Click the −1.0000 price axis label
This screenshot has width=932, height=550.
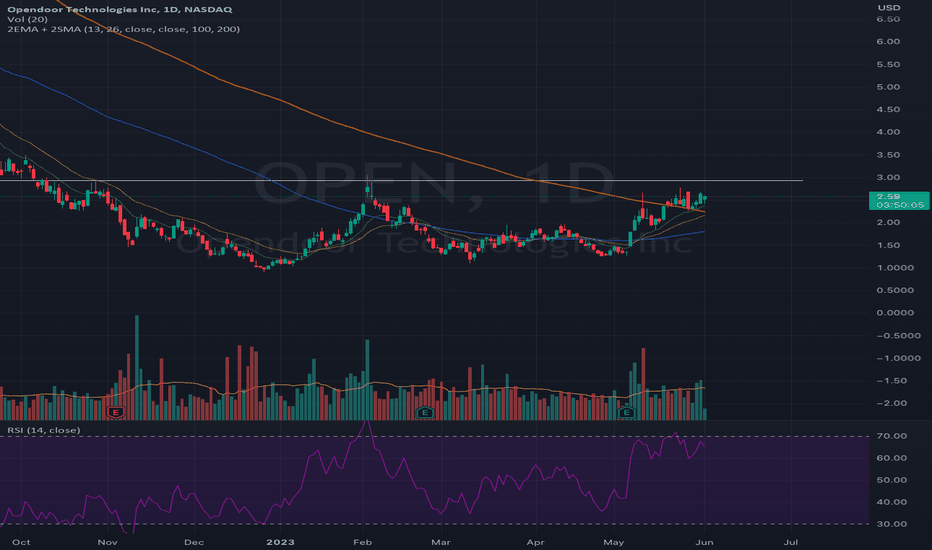tap(899, 358)
